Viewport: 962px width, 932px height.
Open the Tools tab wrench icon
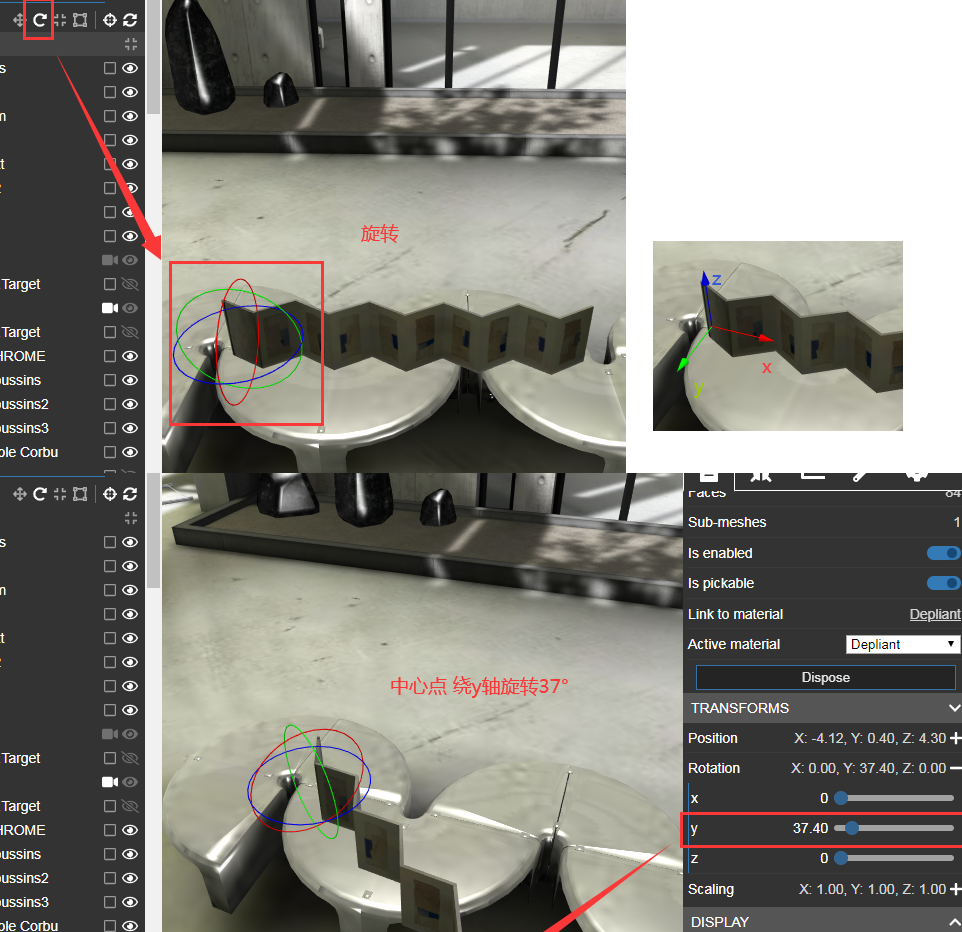pos(860,475)
